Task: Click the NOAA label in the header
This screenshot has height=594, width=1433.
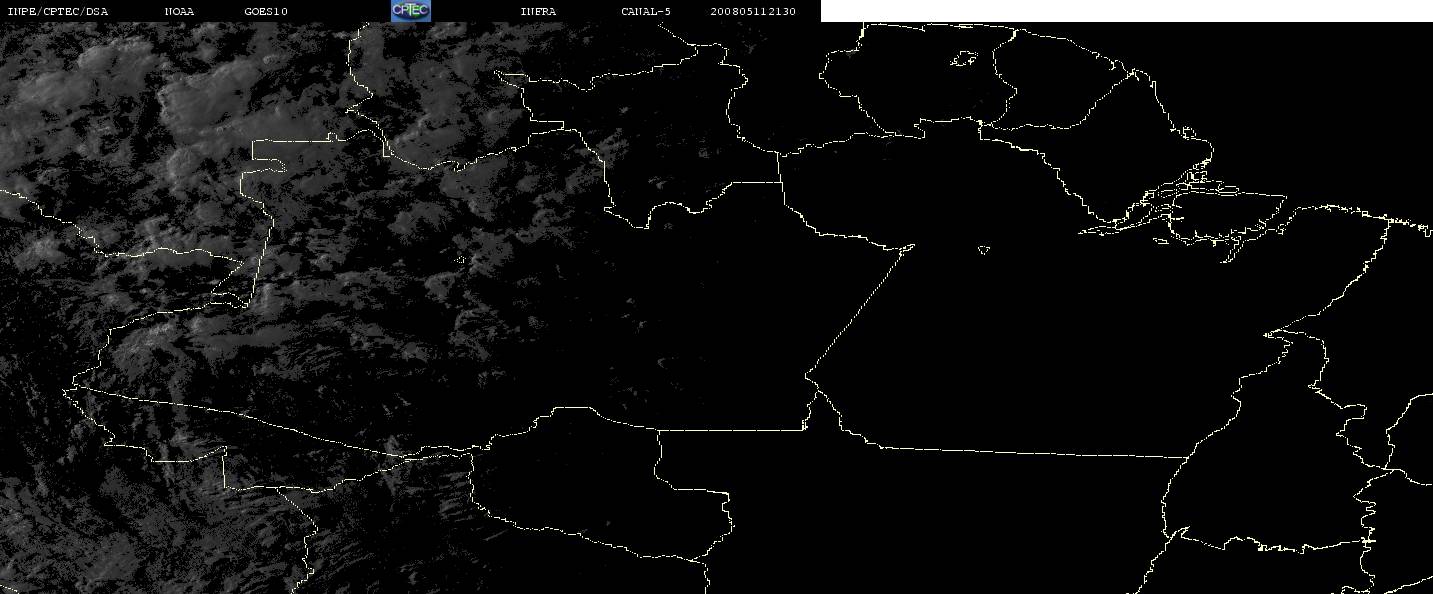Action: pos(179,11)
